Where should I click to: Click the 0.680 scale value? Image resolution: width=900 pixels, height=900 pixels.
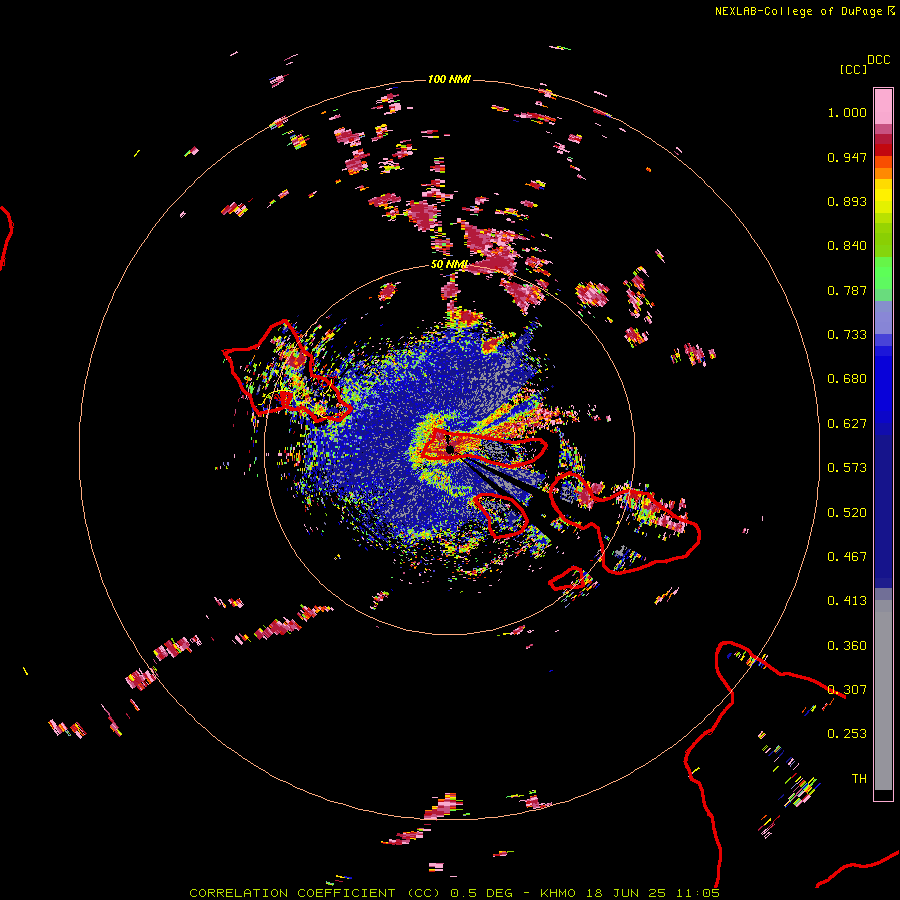tap(847, 379)
